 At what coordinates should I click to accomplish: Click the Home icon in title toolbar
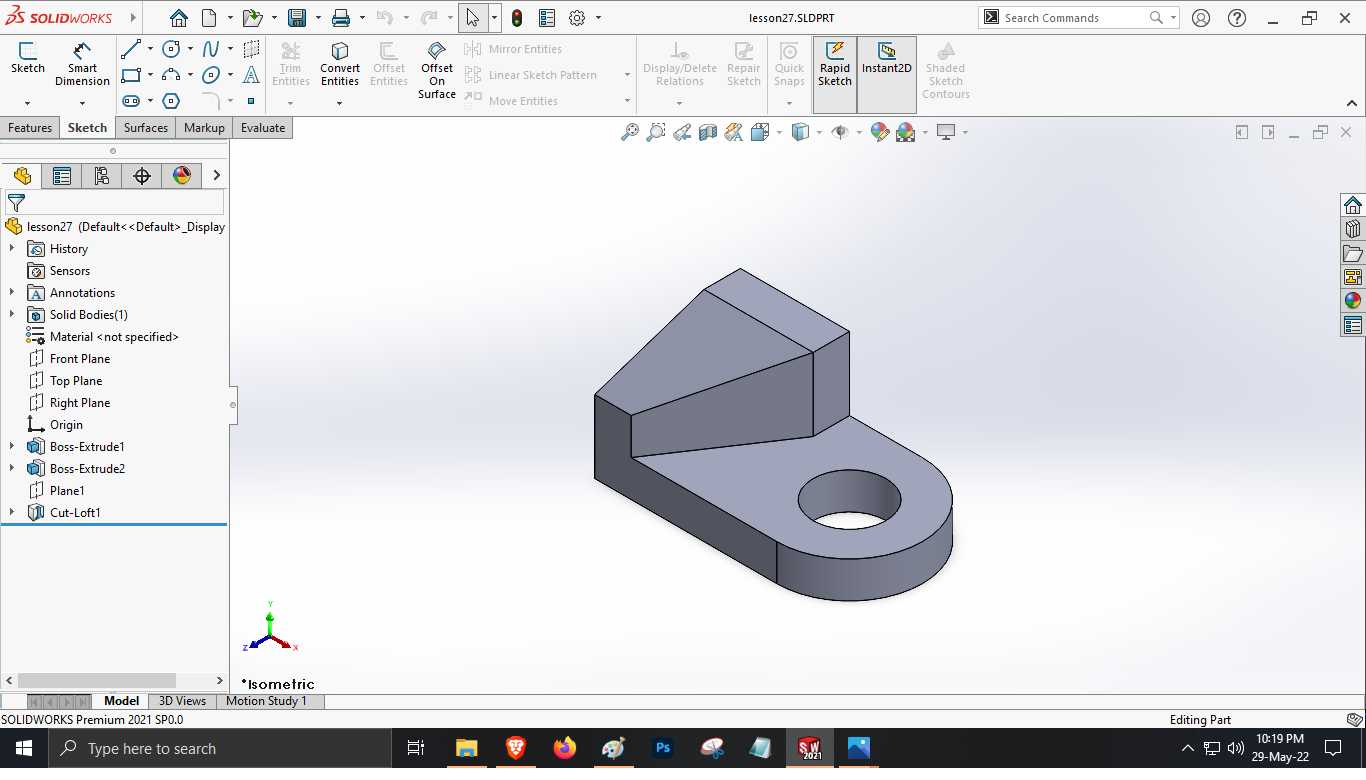[x=178, y=18]
